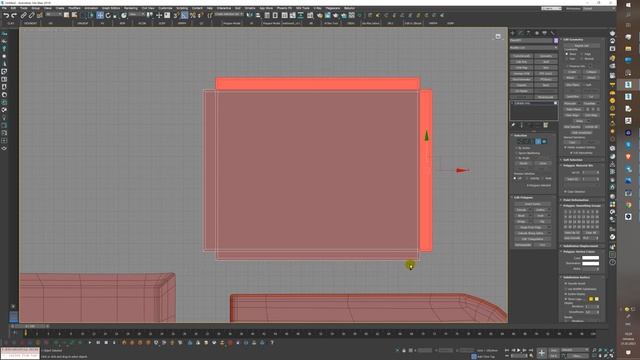Image resolution: width=640 pixels, height=360 pixels.
Task: Open the Mirror tool
Action: coord(249,16)
